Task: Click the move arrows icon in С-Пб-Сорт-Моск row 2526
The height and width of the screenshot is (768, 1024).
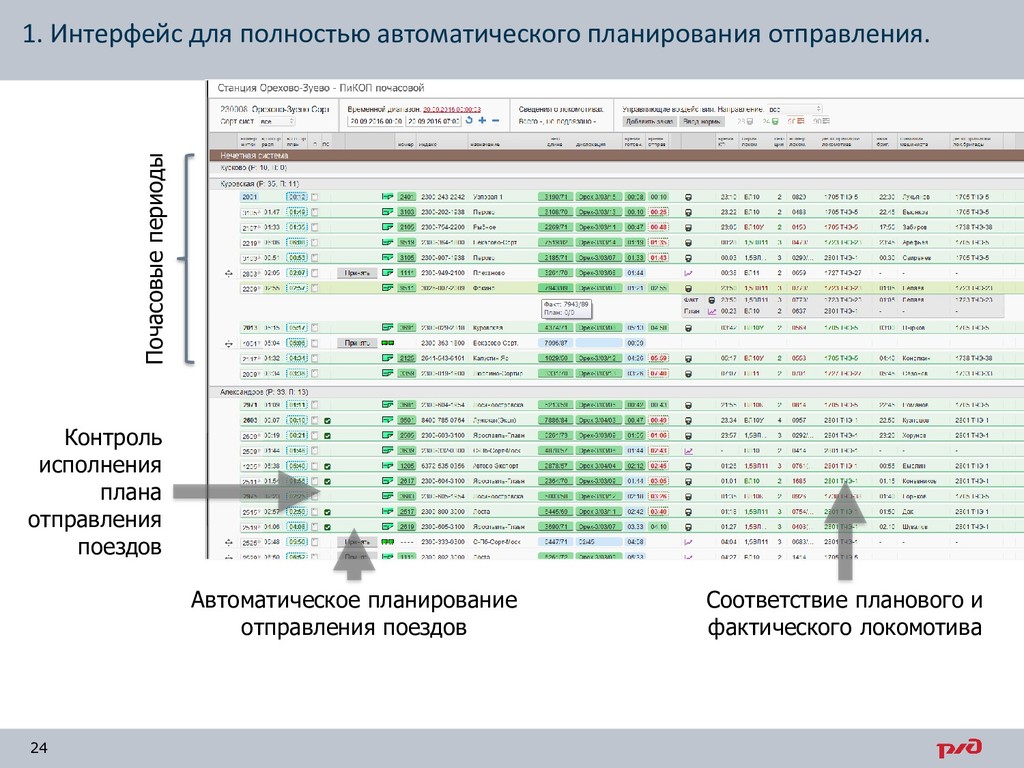Action: (229, 542)
